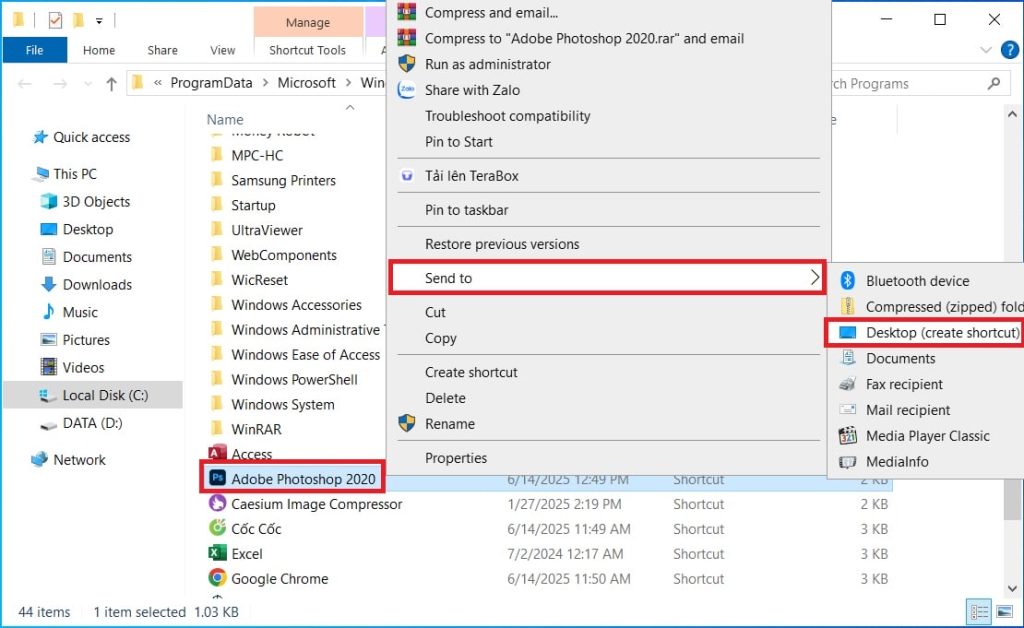The height and width of the screenshot is (628, 1024).
Task: Switch to large icons view layout
Action: click(1004, 612)
